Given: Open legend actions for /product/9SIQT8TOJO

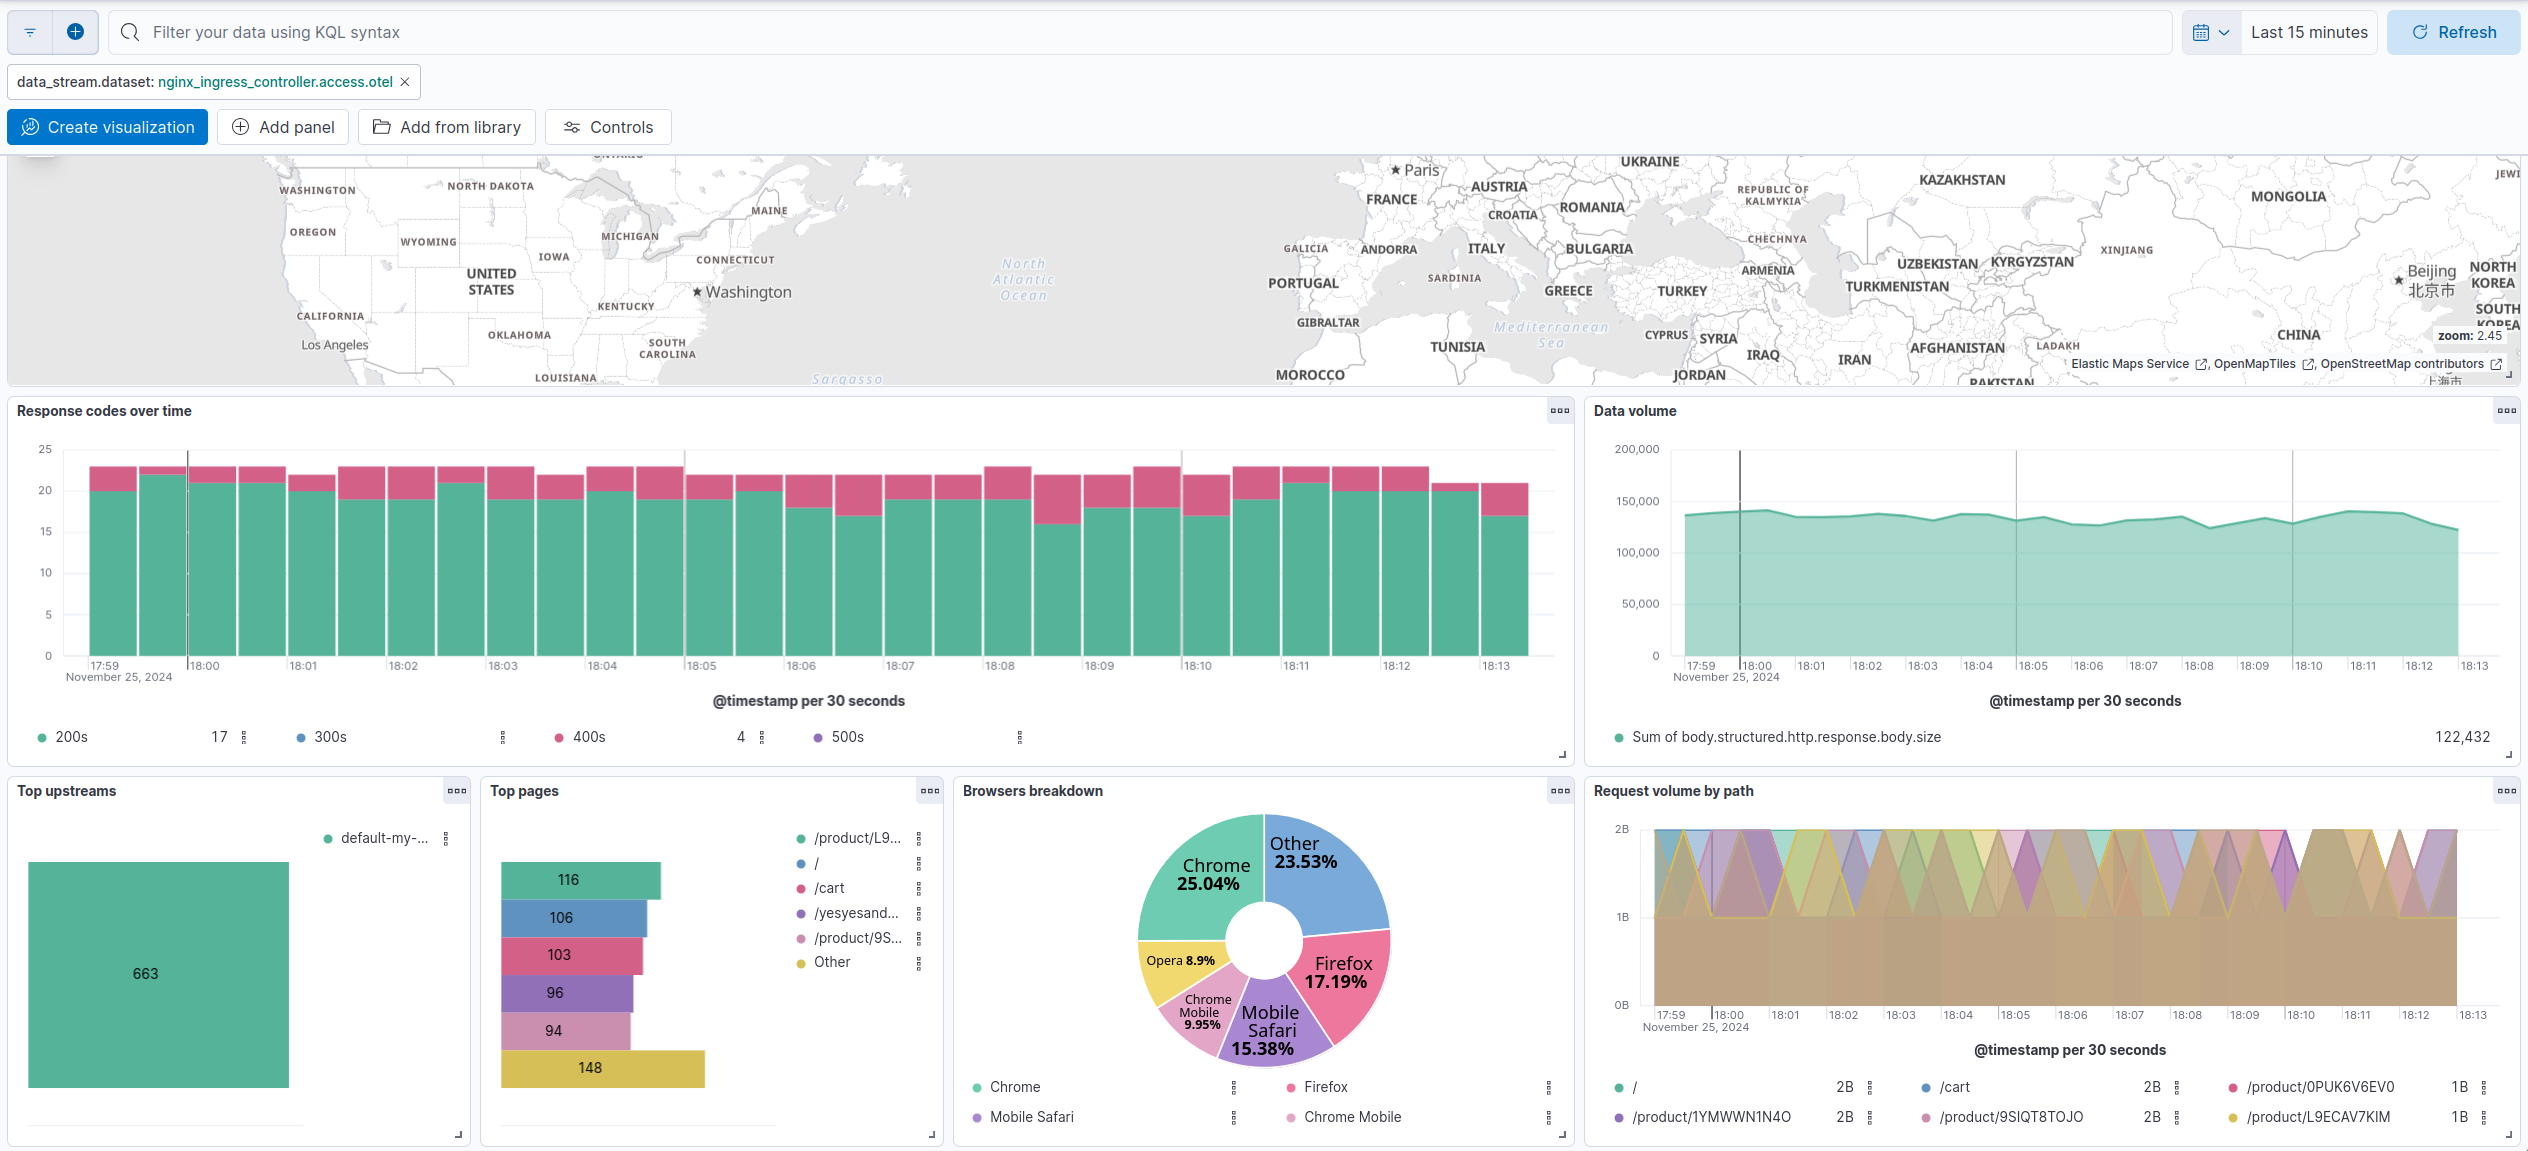Looking at the screenshot, I should pyautogui.click(x=2177, y=1117).
